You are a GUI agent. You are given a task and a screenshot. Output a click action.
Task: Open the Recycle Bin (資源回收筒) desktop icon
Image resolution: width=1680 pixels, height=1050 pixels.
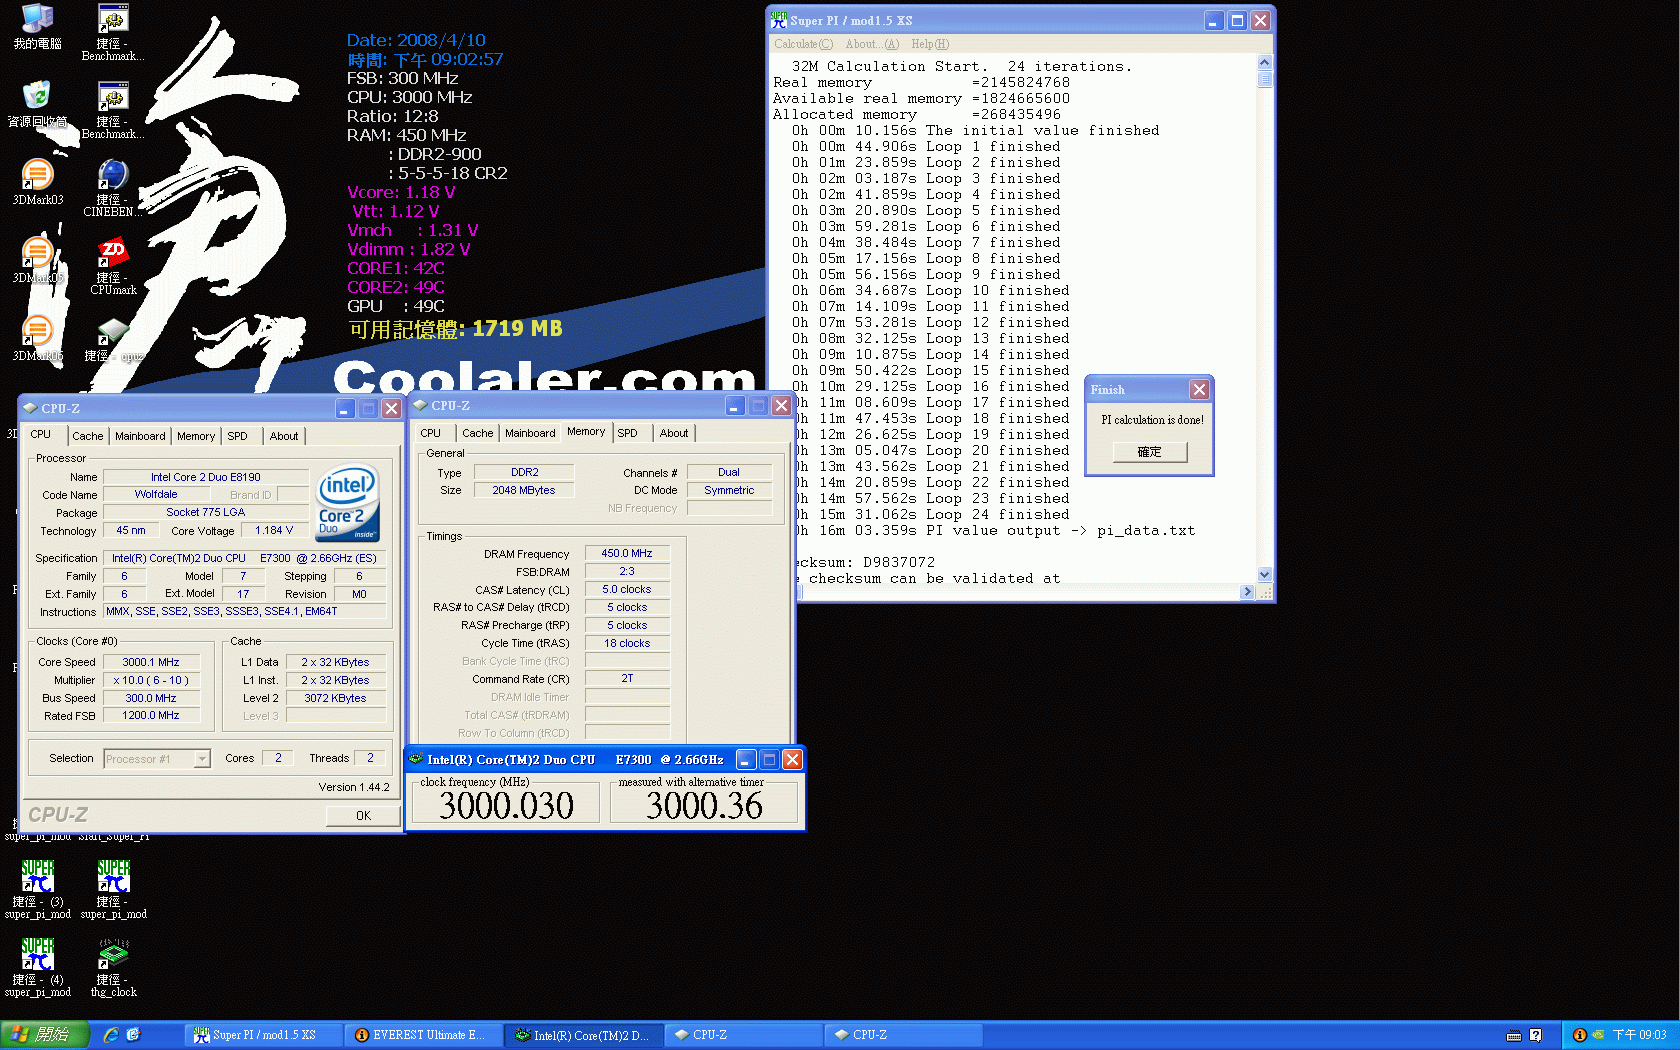(x=37, y=104)
